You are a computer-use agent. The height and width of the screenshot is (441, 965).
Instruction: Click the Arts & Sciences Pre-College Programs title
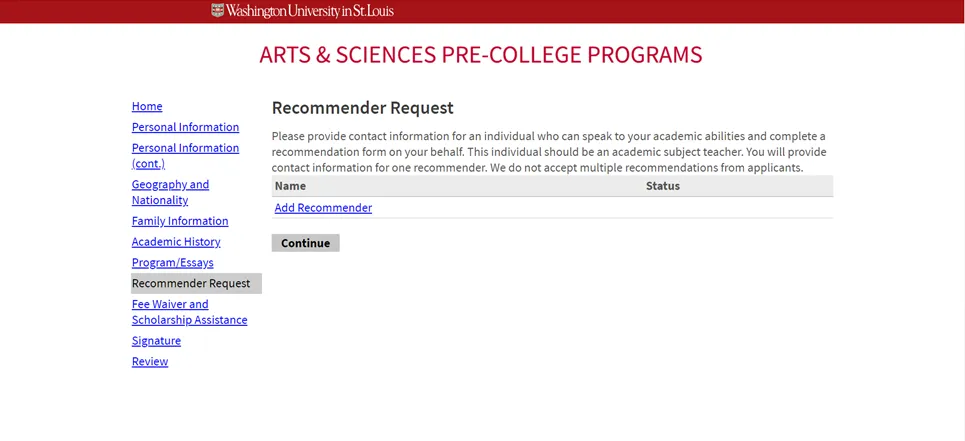(480, 55)
